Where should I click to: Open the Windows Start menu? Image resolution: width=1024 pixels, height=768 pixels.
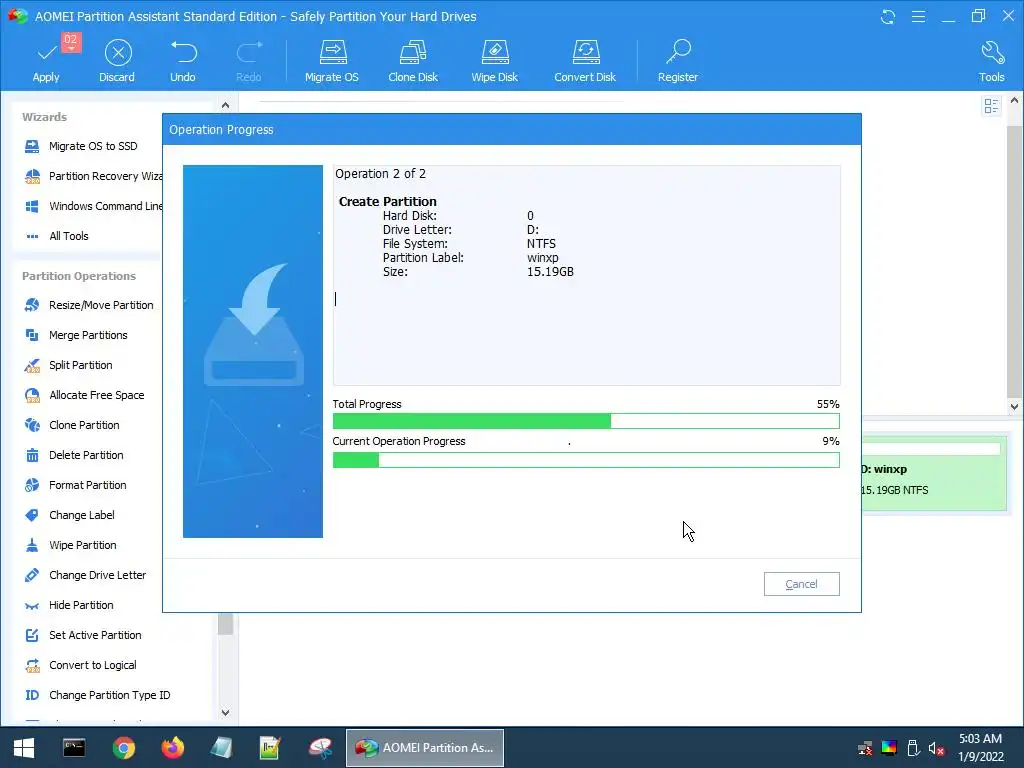[24, 748]
